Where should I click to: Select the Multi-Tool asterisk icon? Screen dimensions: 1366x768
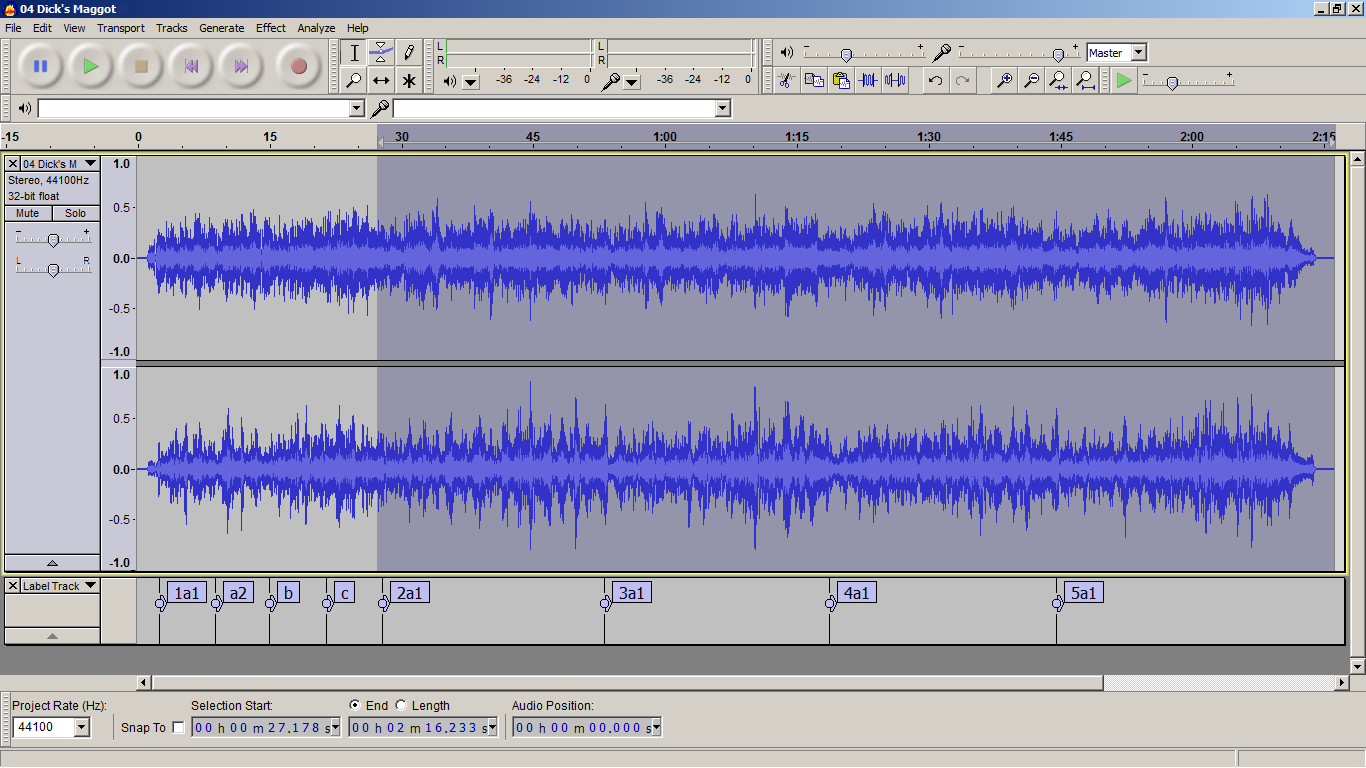tap(408, 81)
